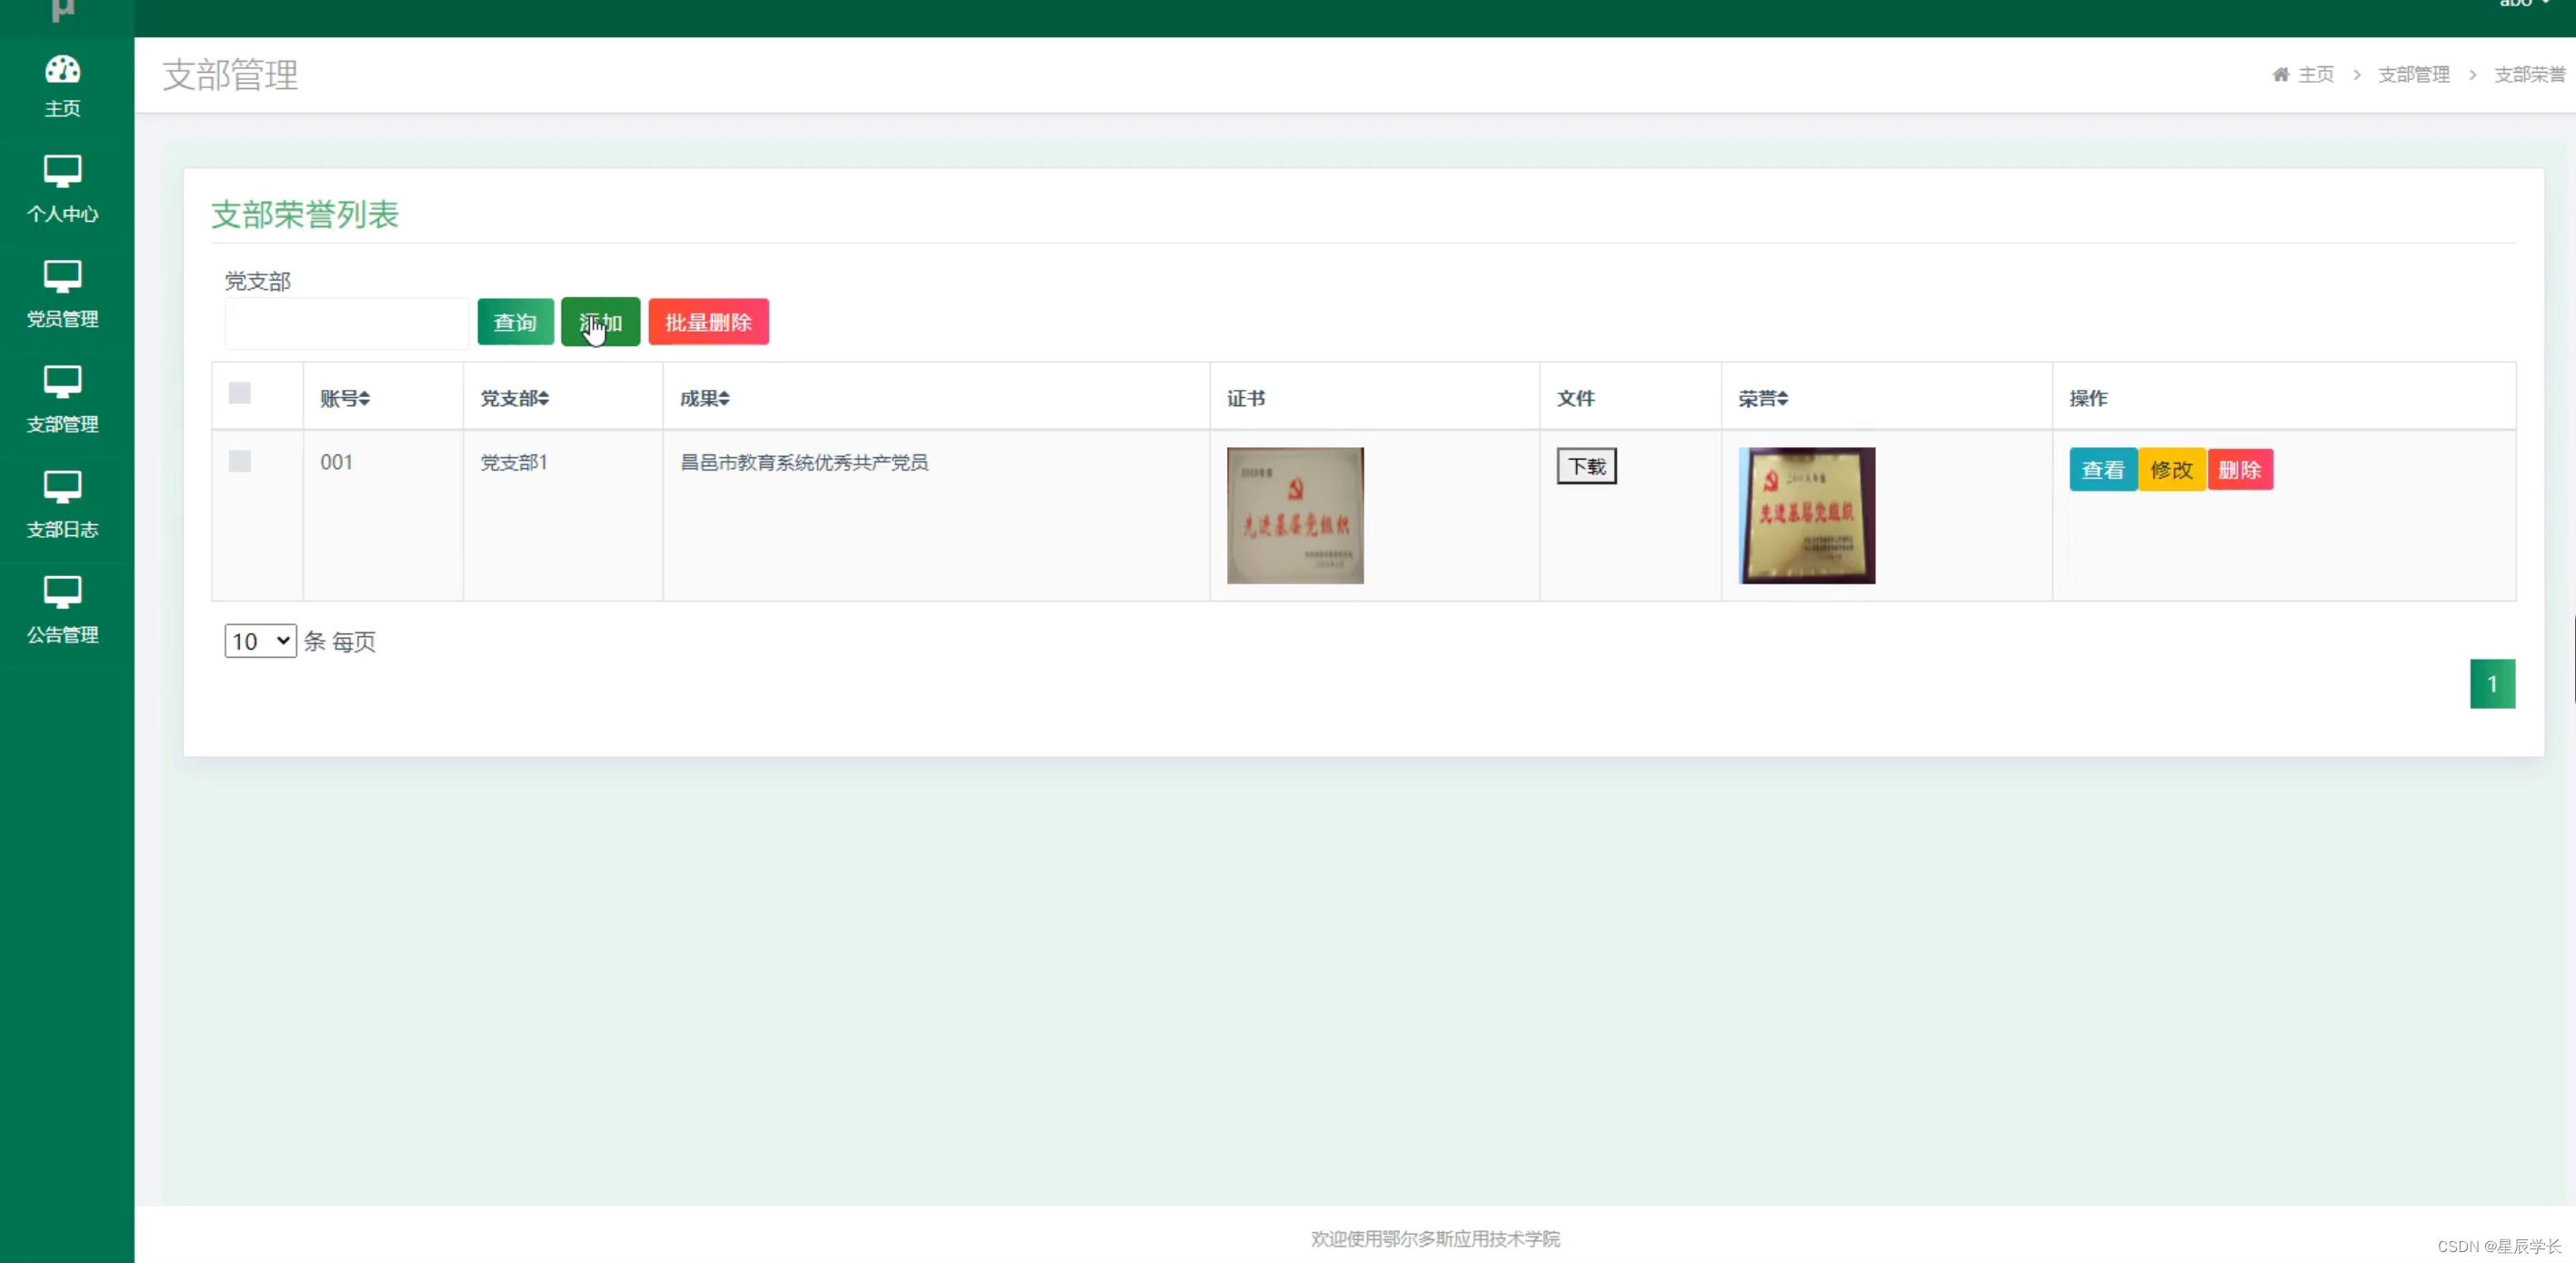
Task: Click the 公告管理 sidebar icon
Action: click(x=62, y=592)
